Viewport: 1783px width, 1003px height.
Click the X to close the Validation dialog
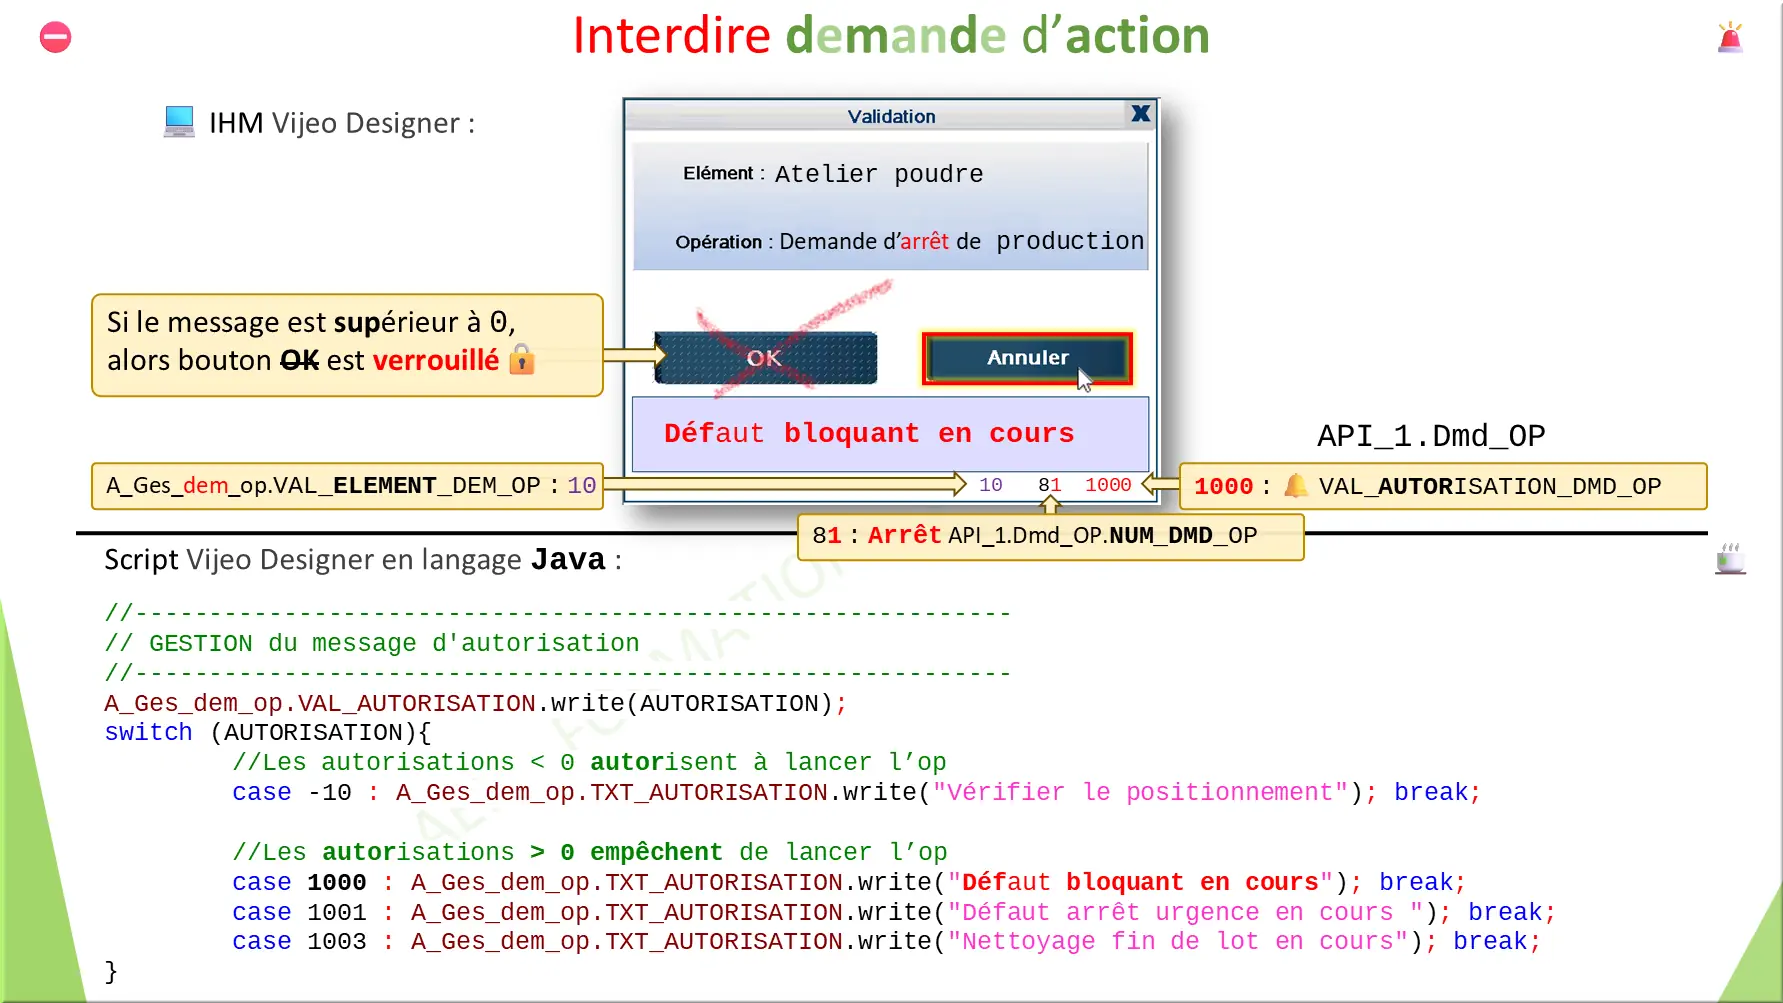(1139, 113)
